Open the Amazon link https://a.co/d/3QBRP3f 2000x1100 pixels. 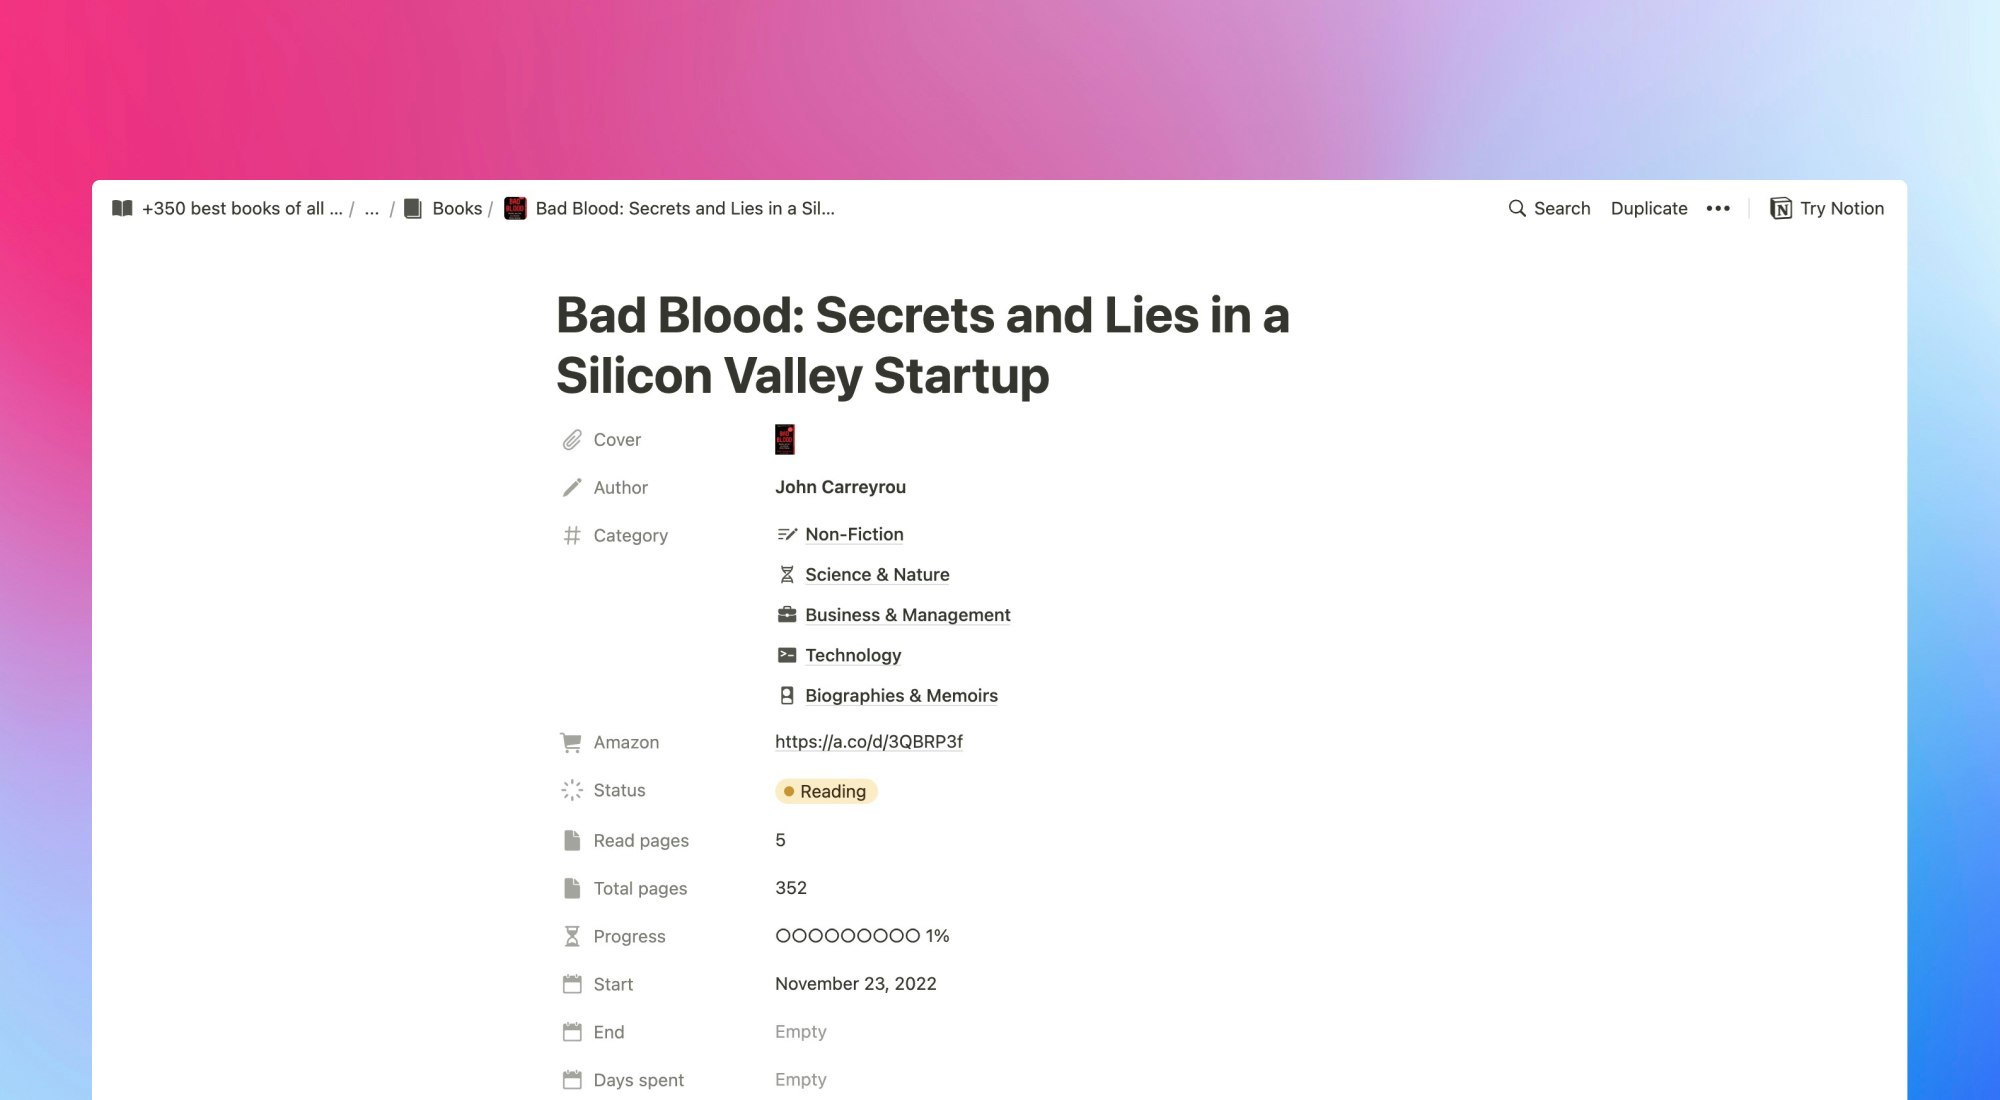(x=869, y=741)
